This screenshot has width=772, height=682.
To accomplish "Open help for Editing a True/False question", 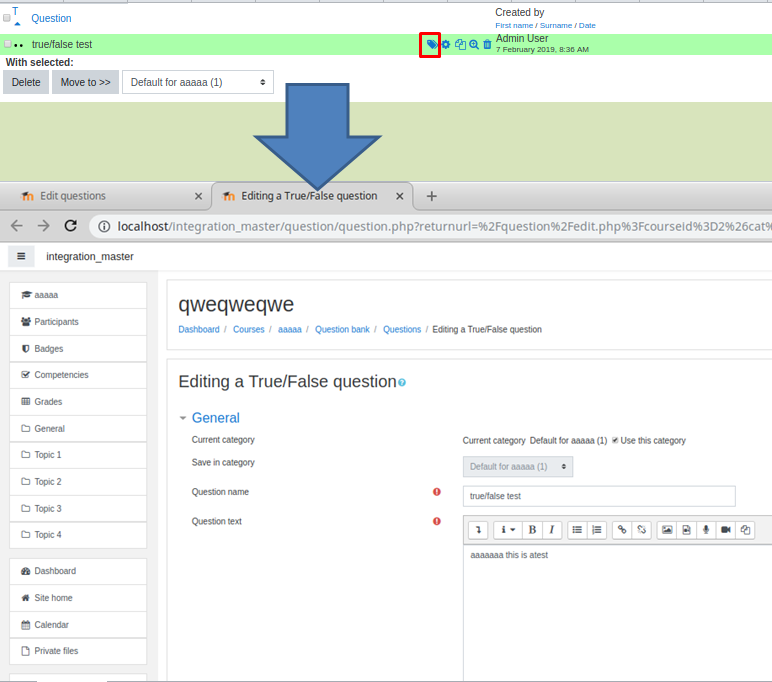I will (x=402, y=383).
